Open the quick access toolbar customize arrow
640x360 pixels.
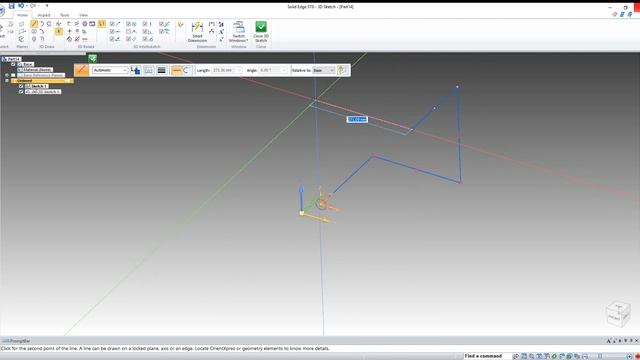[x=47, y=6]
